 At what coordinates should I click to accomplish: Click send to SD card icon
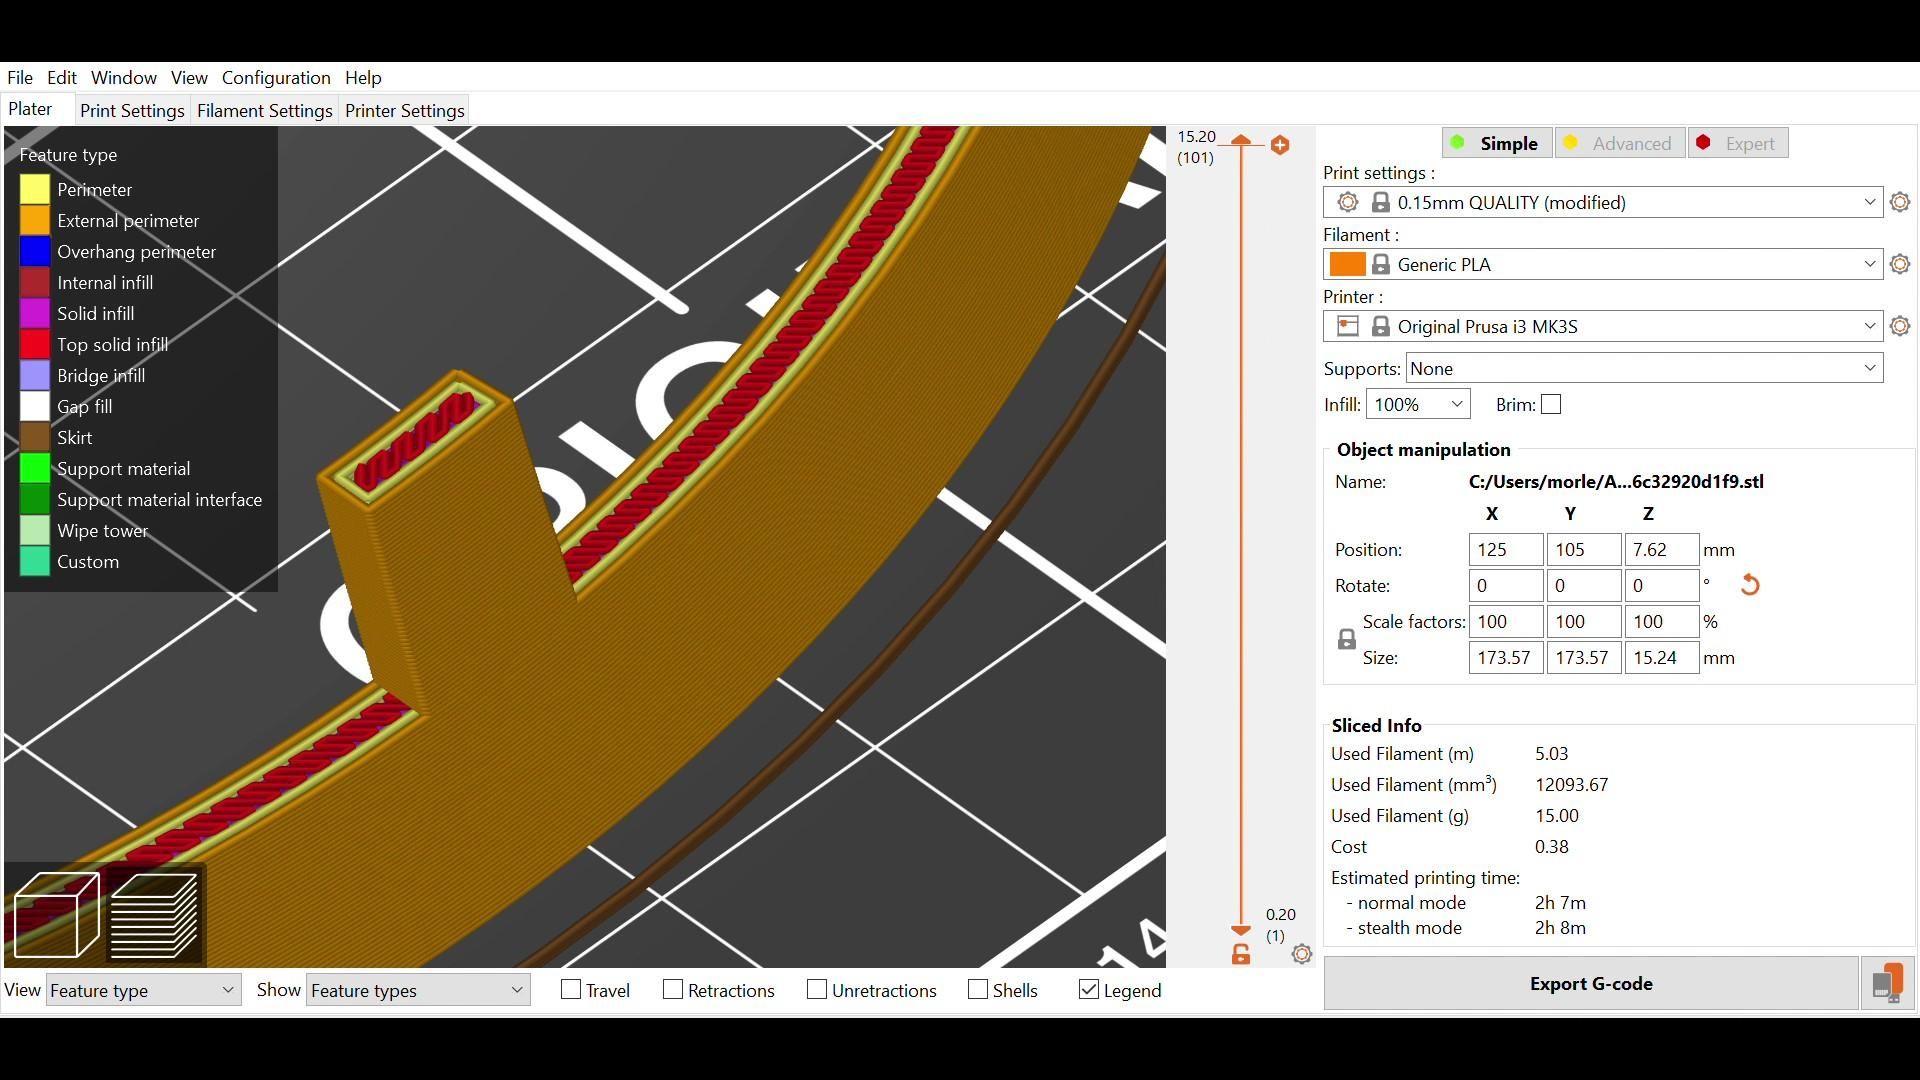point(1887,984)
